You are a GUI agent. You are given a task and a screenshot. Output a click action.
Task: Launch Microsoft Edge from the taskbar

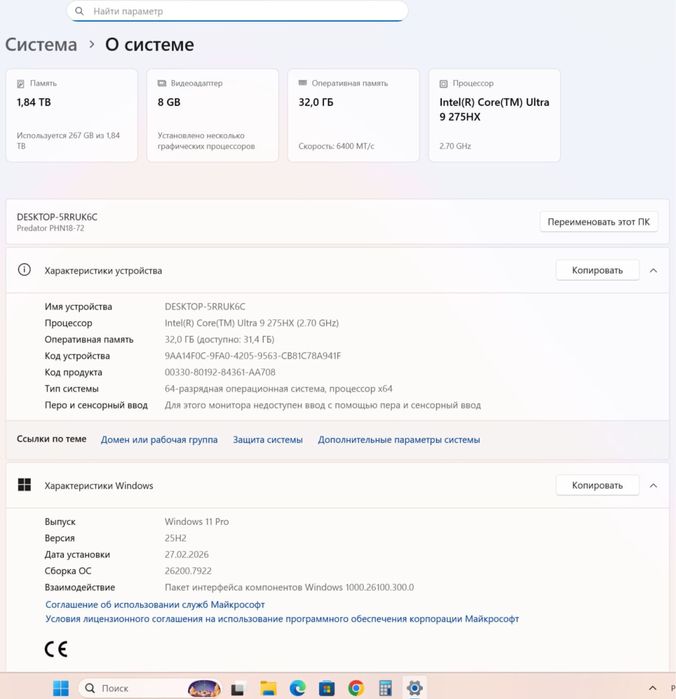coord(297,688)
